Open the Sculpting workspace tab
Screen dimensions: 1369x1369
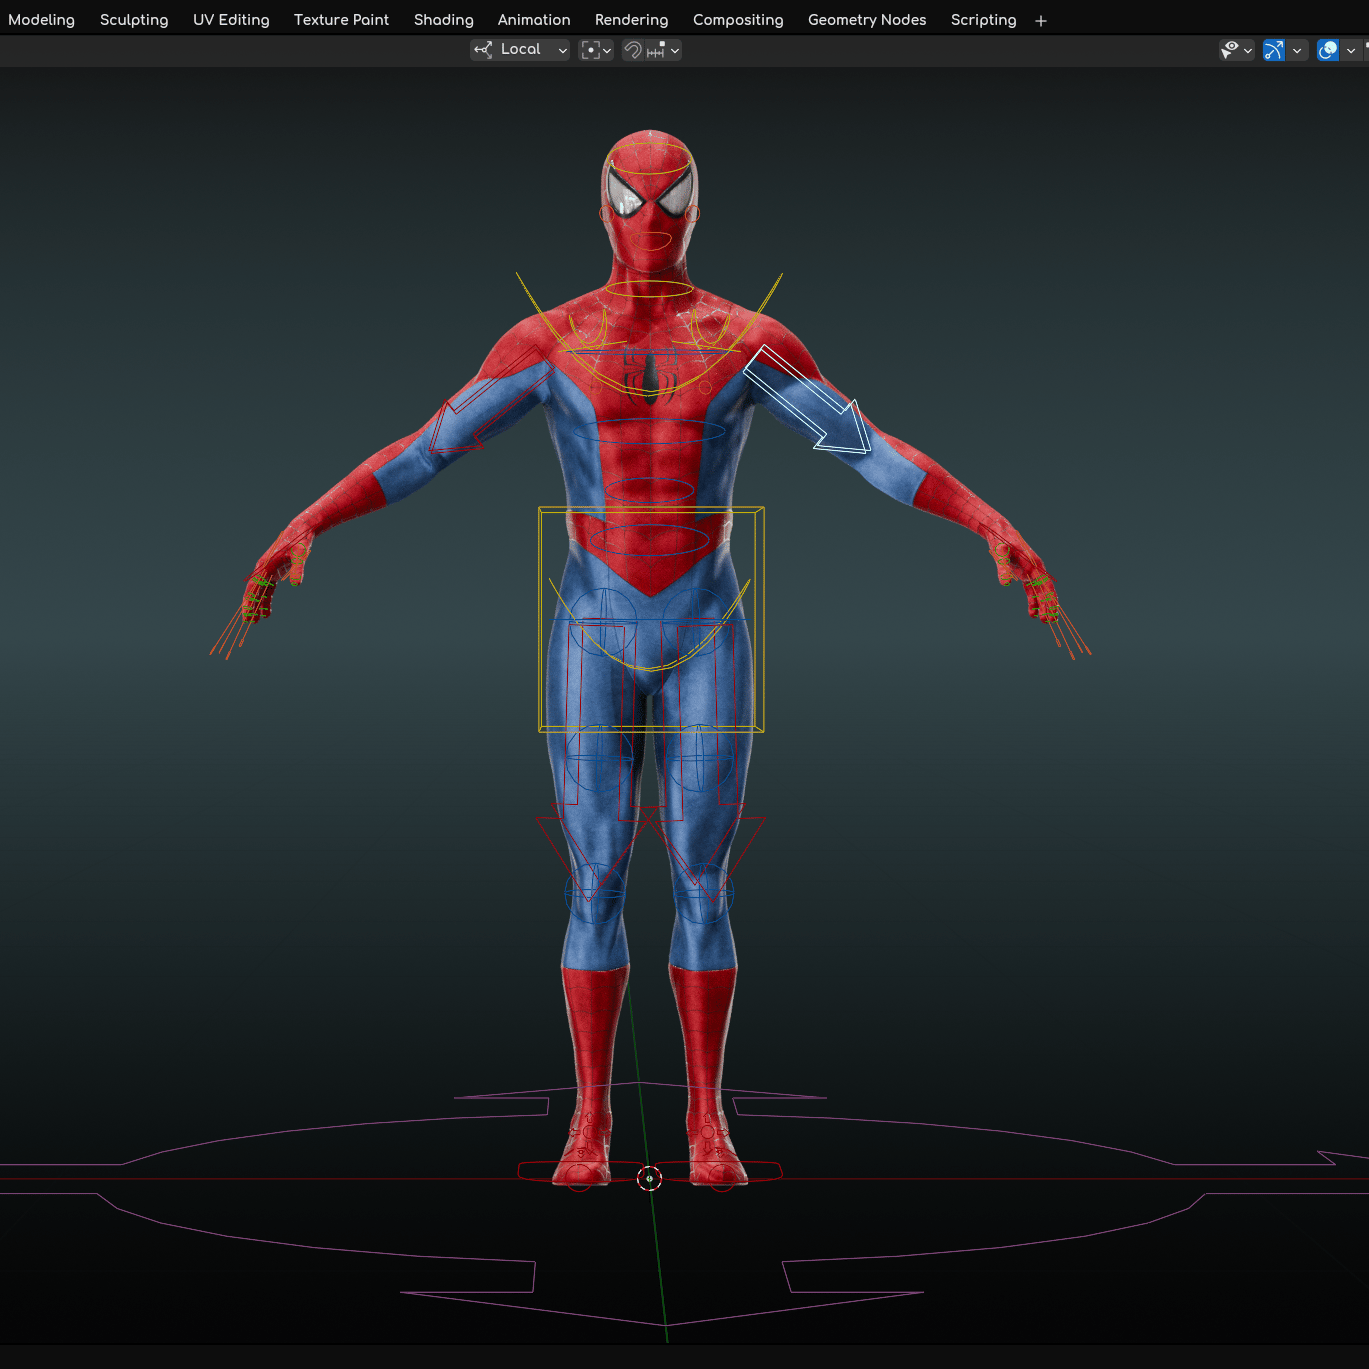[x=134, y=20]
